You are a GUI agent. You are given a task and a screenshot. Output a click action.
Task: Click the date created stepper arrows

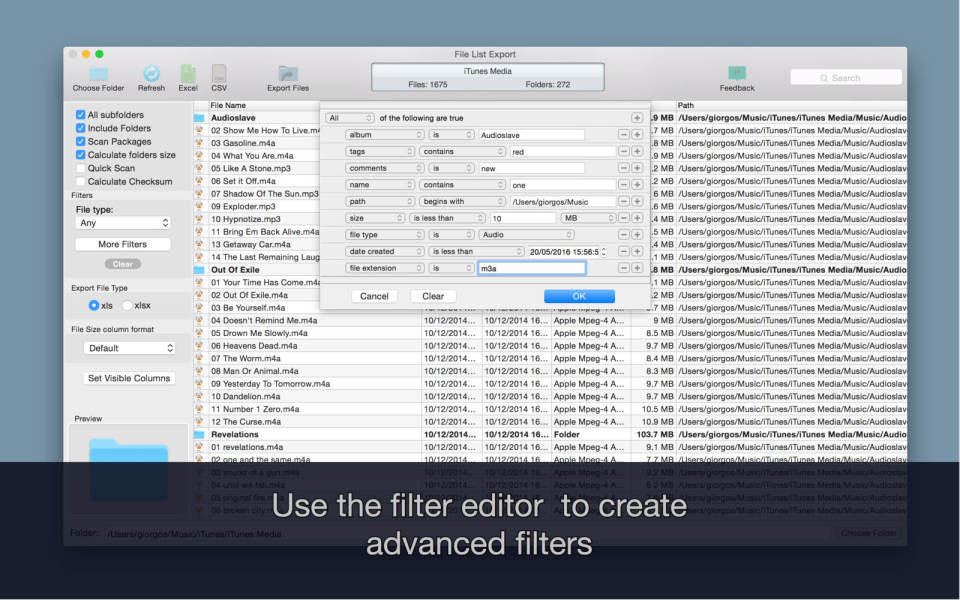coord(604,252)
